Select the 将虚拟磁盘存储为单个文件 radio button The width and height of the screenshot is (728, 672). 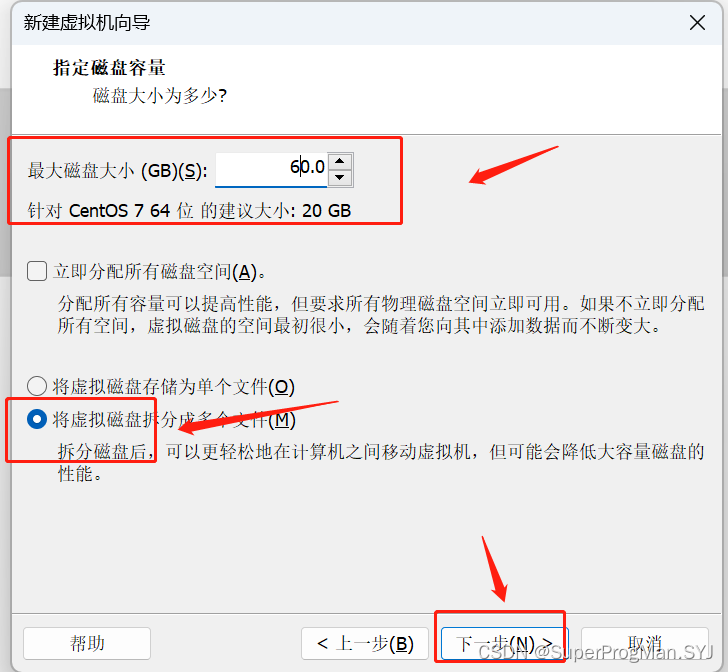point(37,386)
